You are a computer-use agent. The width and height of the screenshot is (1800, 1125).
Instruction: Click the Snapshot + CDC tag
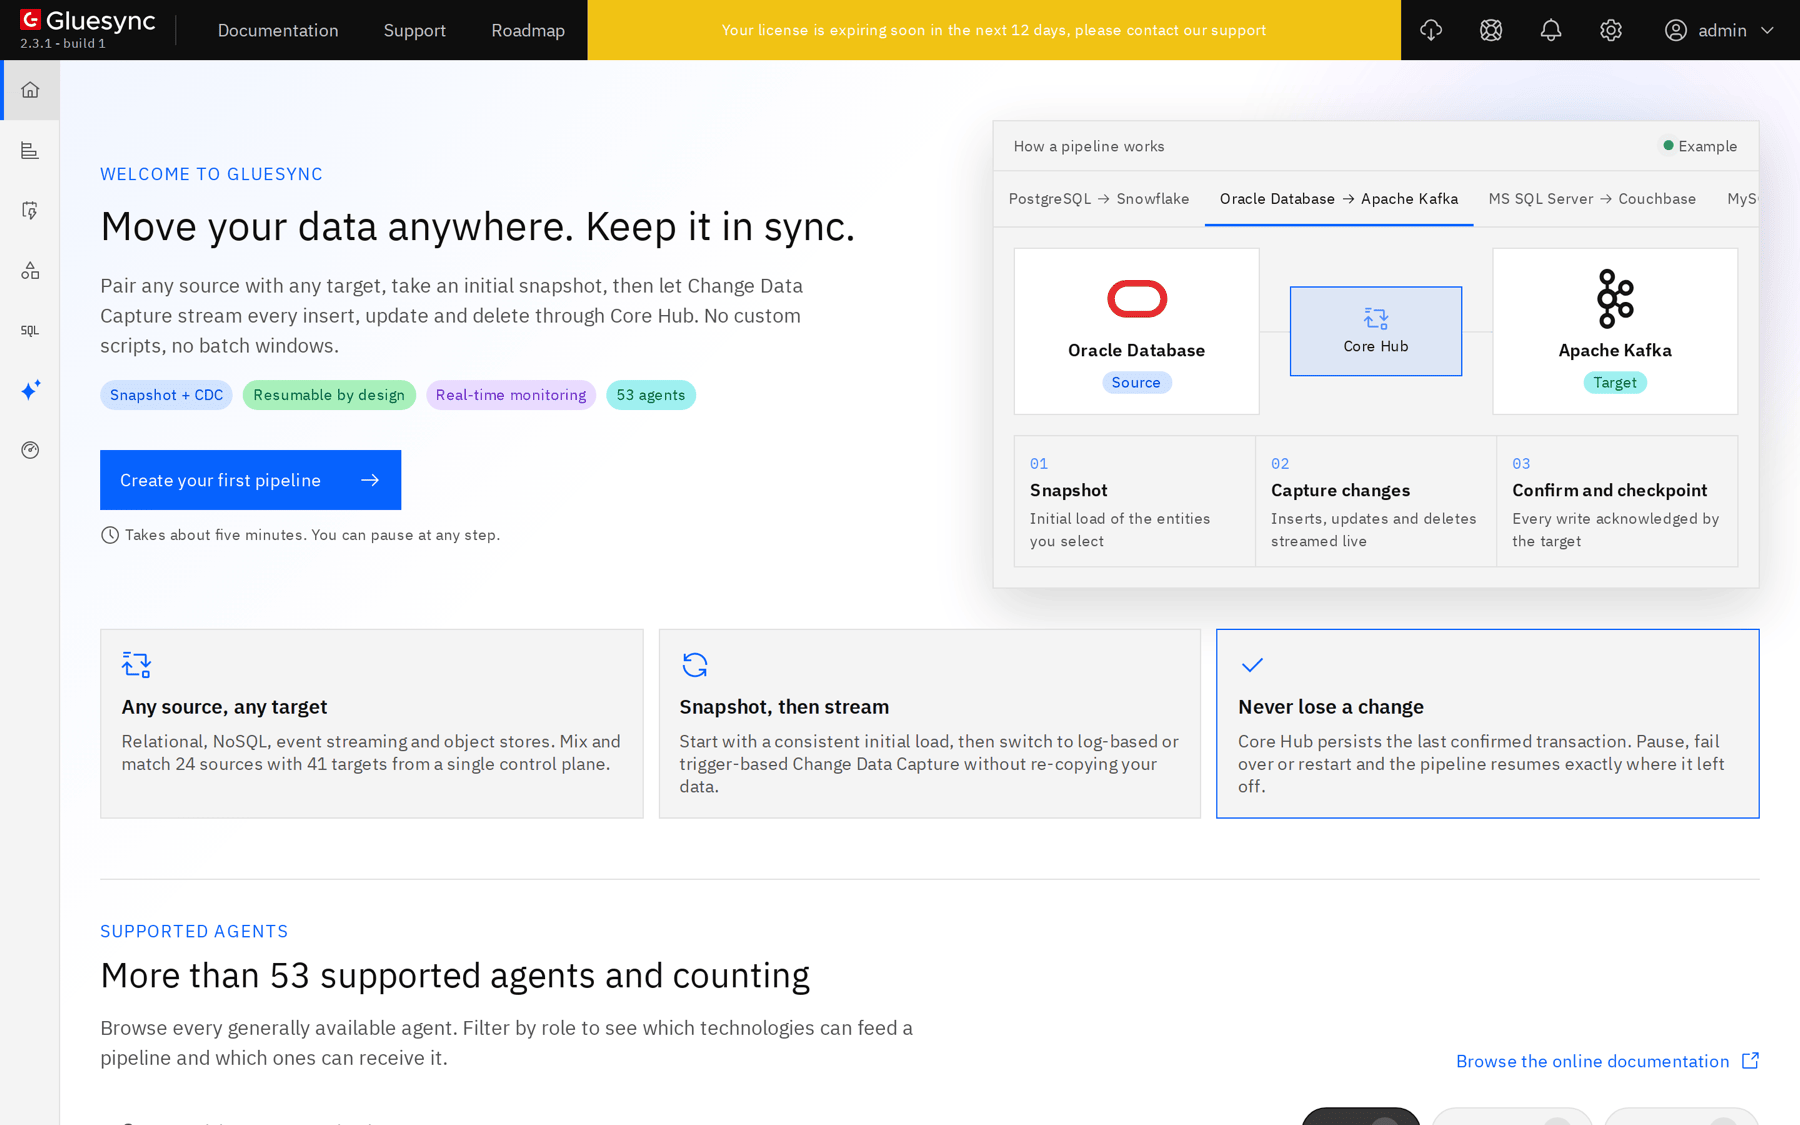pyautogui.click(x=166, y=395)
